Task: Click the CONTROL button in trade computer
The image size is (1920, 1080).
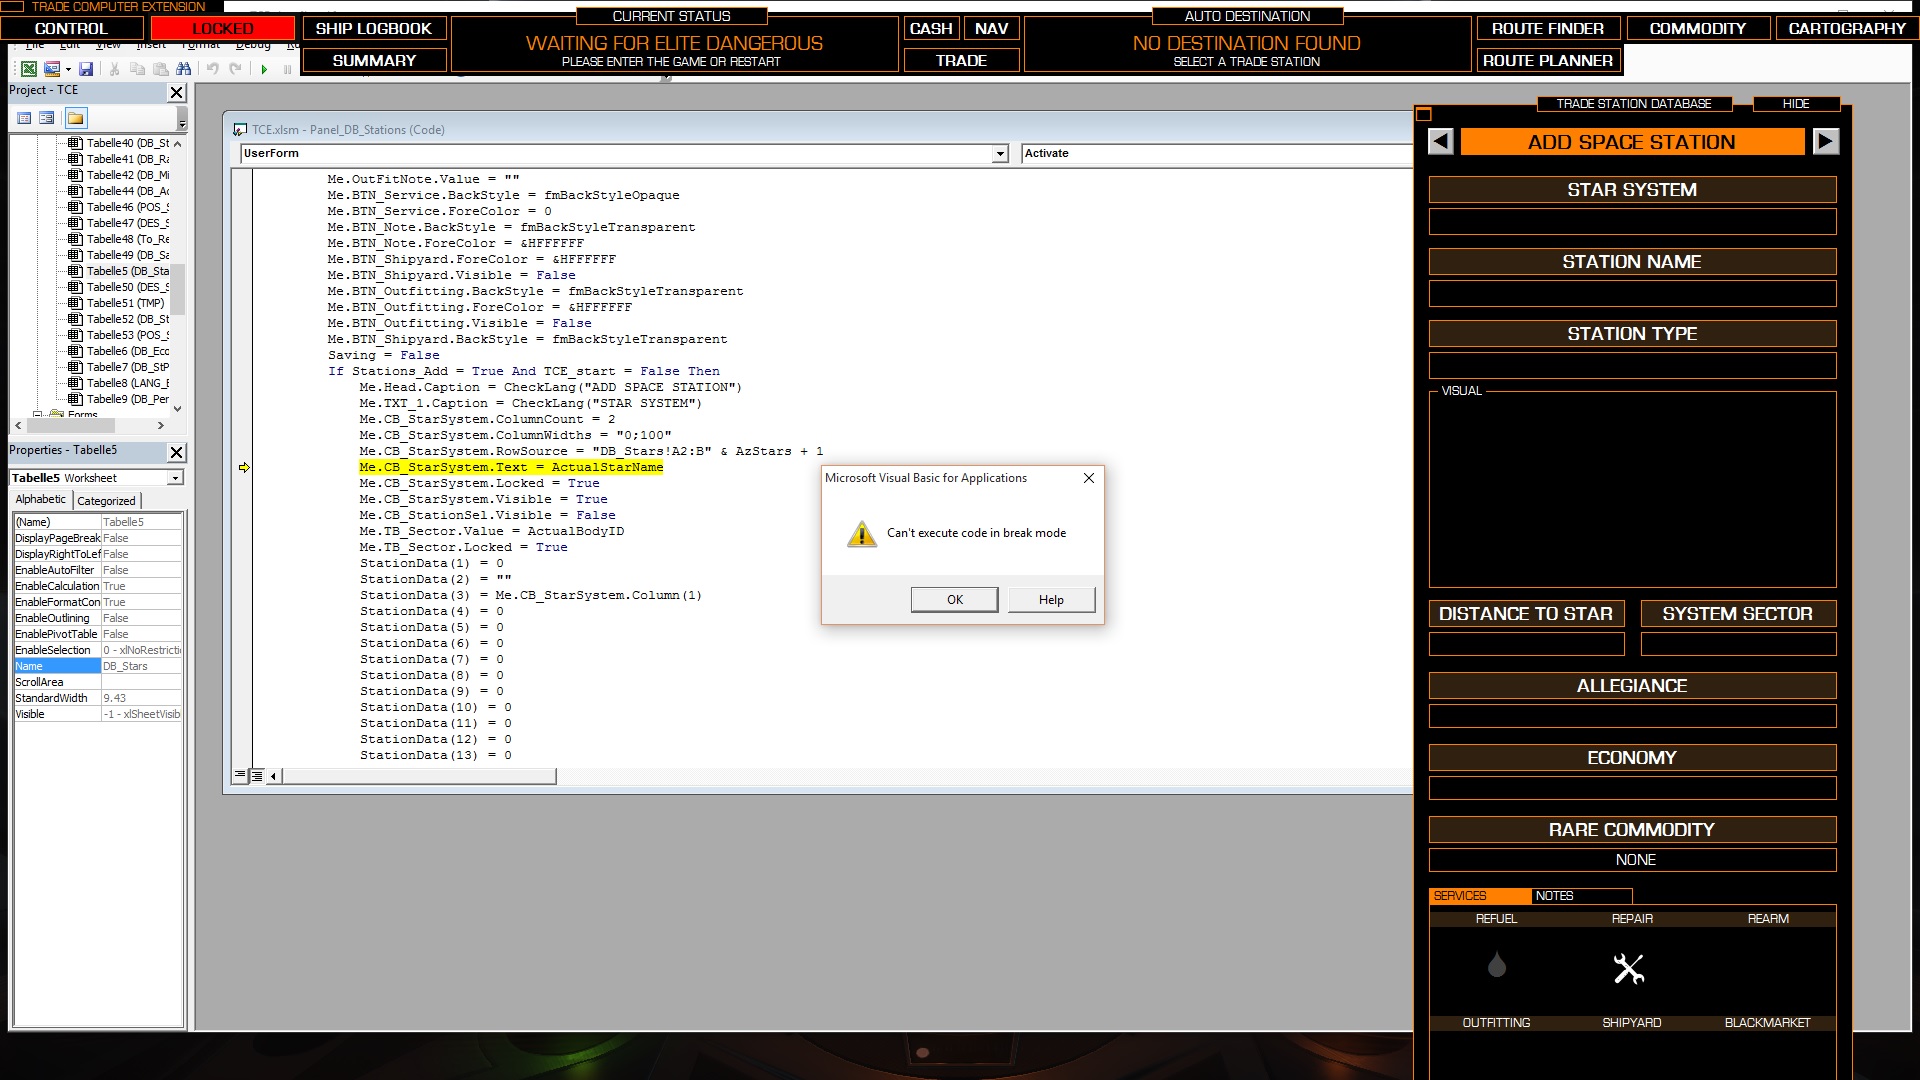Action: (x=71, y=28)
